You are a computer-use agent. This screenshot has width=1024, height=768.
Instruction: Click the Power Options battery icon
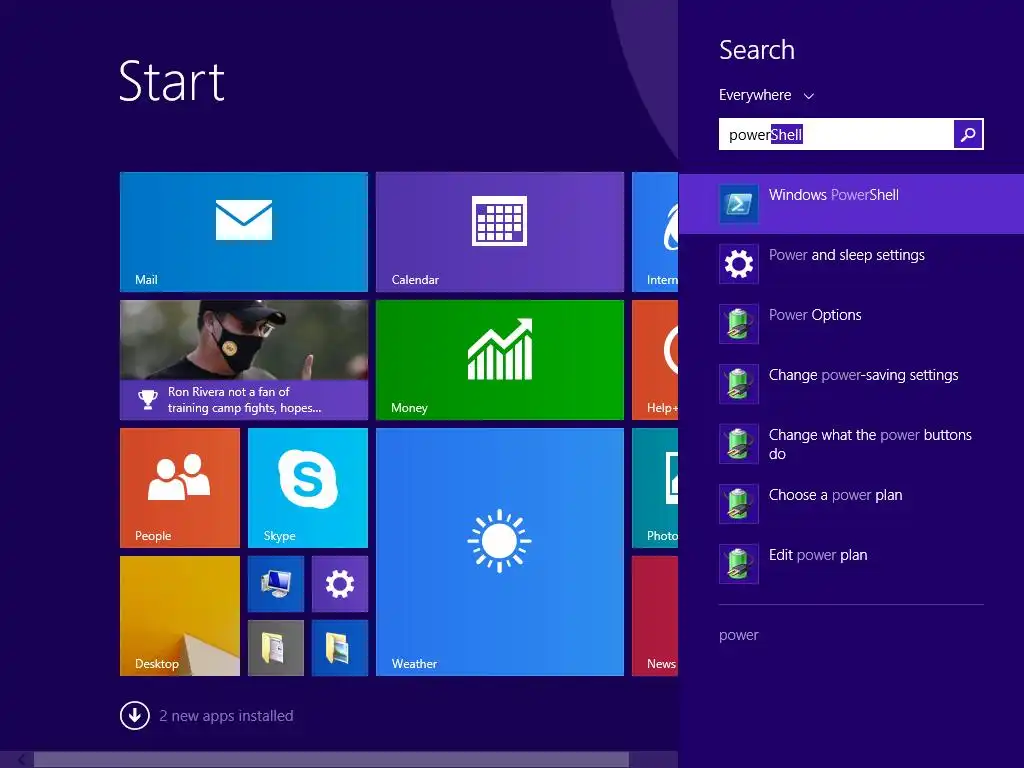tap(739, 324)
